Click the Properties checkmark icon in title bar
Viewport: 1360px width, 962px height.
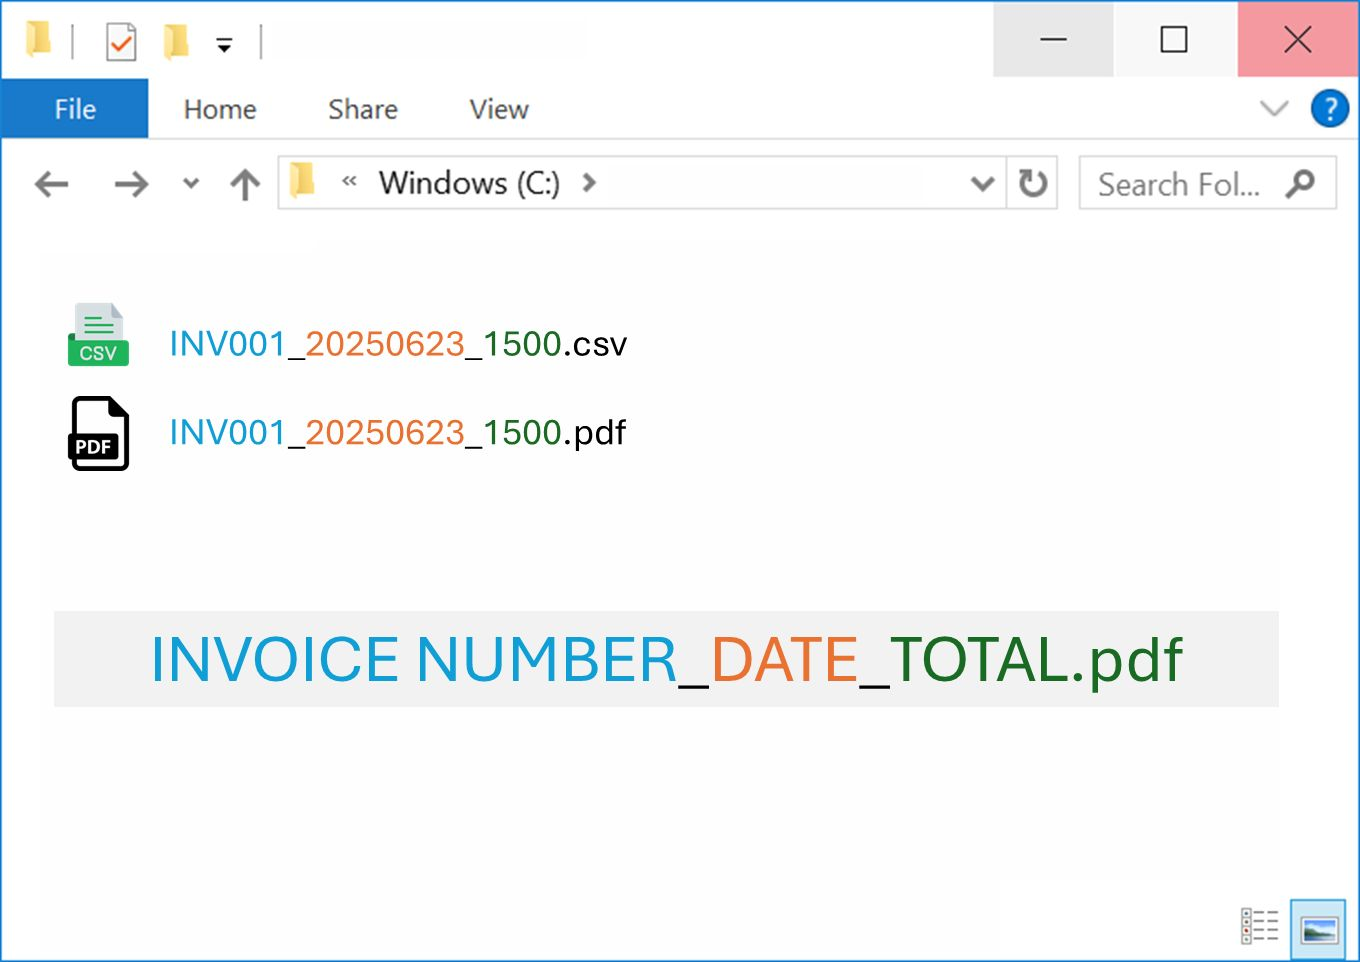click(x=121, y=42)
